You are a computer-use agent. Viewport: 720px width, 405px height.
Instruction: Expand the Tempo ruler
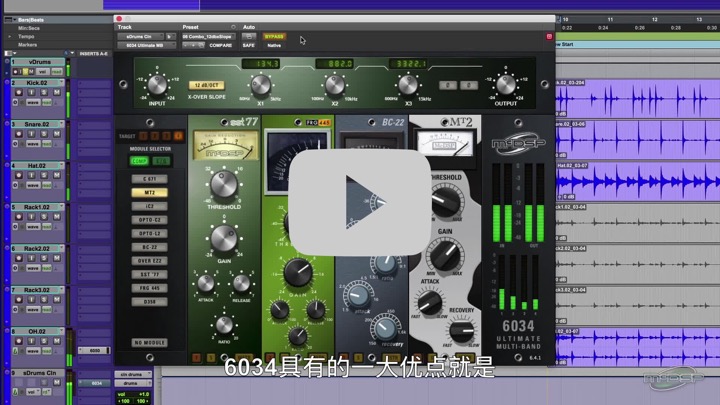(10, 36)
